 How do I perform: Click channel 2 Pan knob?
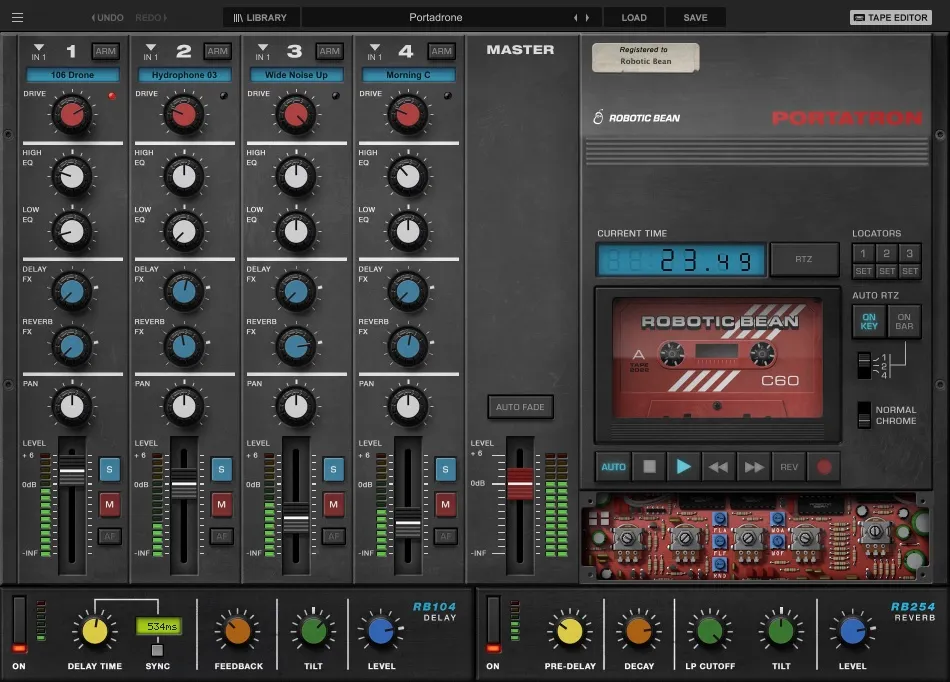pyautogui.click(x=184, y=406)
